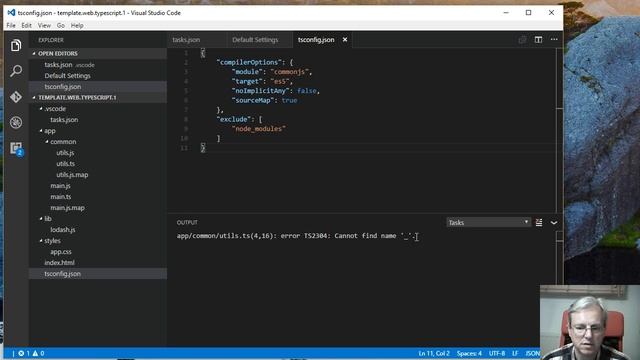Collapse the output panel with chevron

554,222
